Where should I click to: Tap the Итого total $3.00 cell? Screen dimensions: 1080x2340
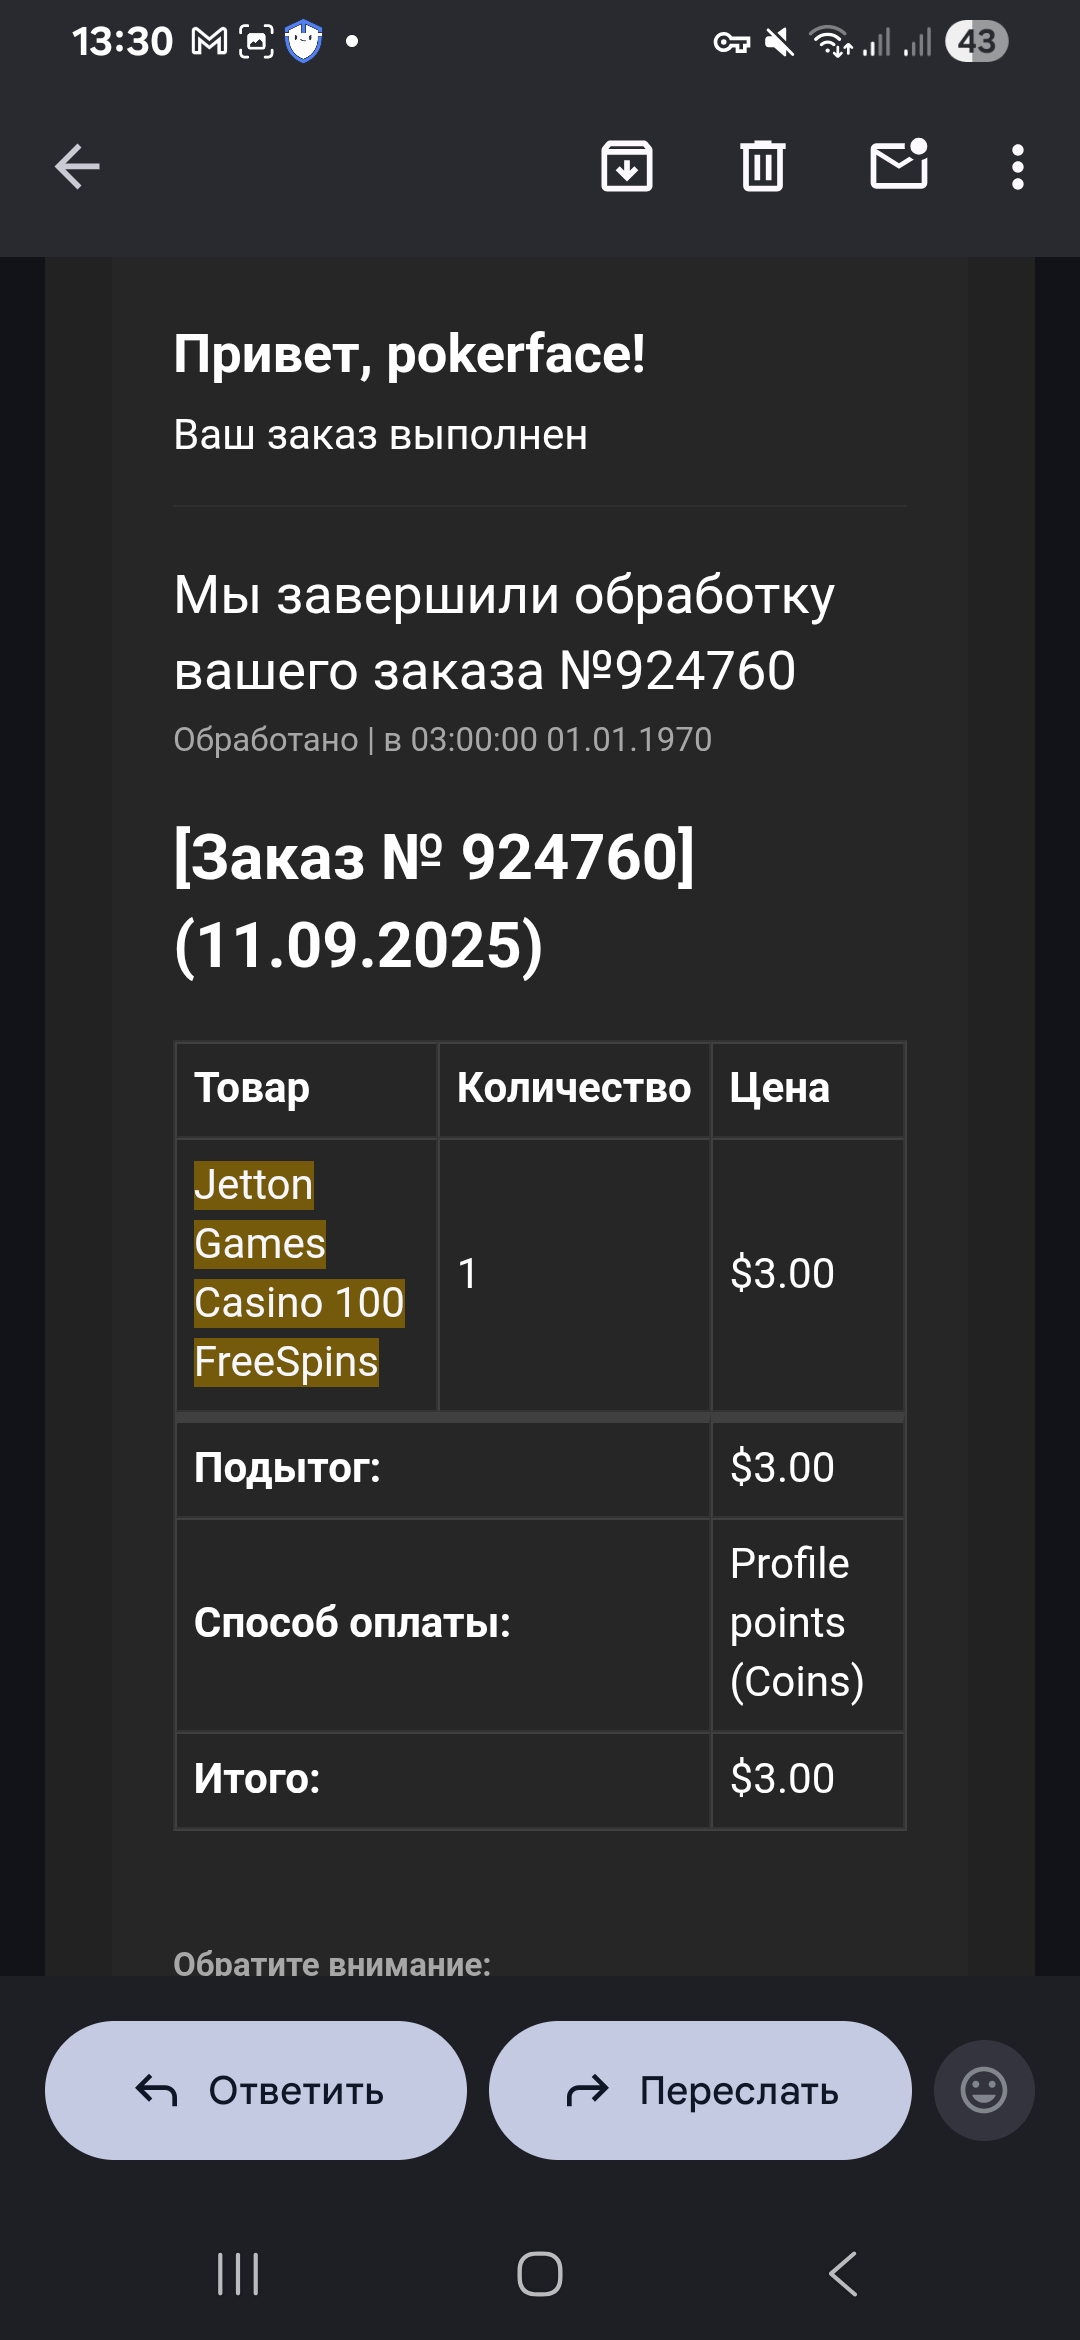click(x=807, y=1779)
